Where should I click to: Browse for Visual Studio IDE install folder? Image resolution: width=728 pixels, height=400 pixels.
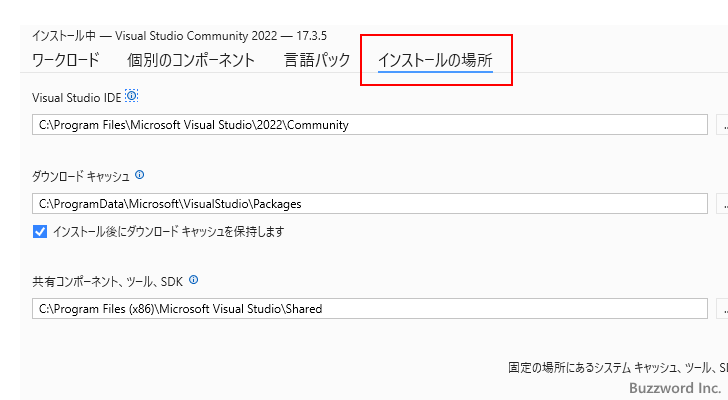(723, 125)
